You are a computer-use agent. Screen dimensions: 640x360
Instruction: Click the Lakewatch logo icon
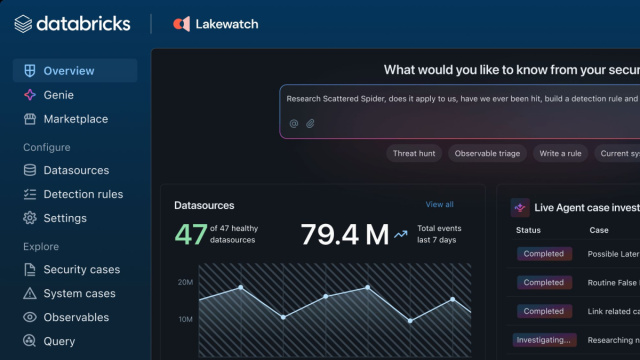pyautogui.click(x=182, y=24)
